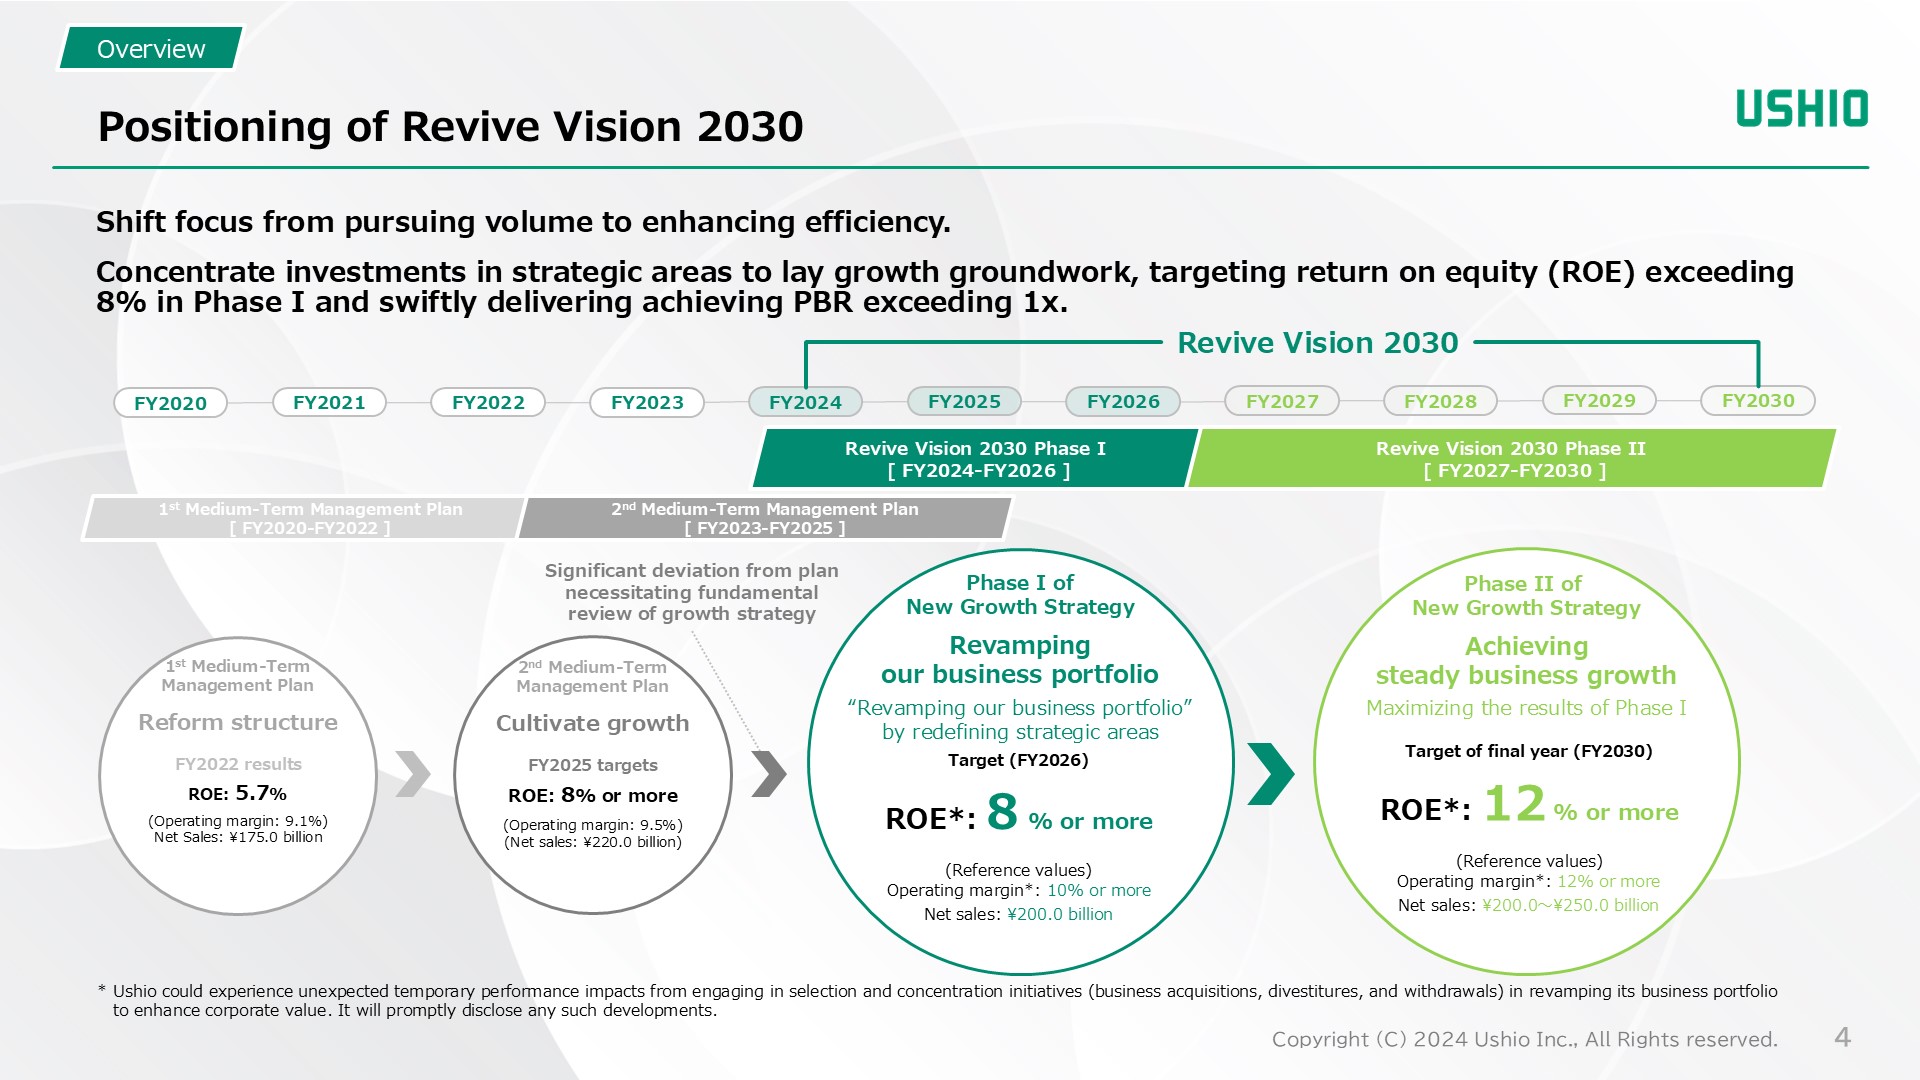The image size is (1920, 1080).
Task: Click the FY2024 timeline marker
Action: 805,402
